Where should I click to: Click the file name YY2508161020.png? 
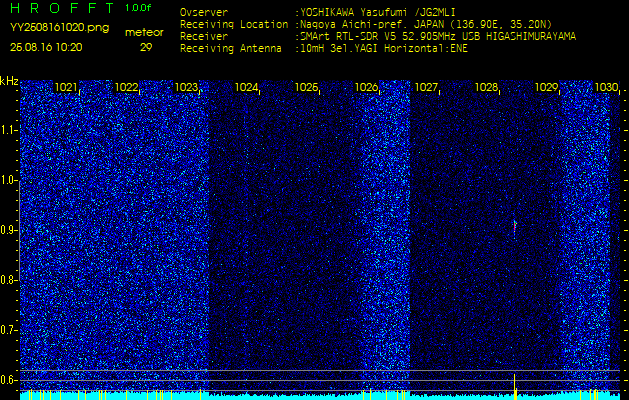[59, 28]
